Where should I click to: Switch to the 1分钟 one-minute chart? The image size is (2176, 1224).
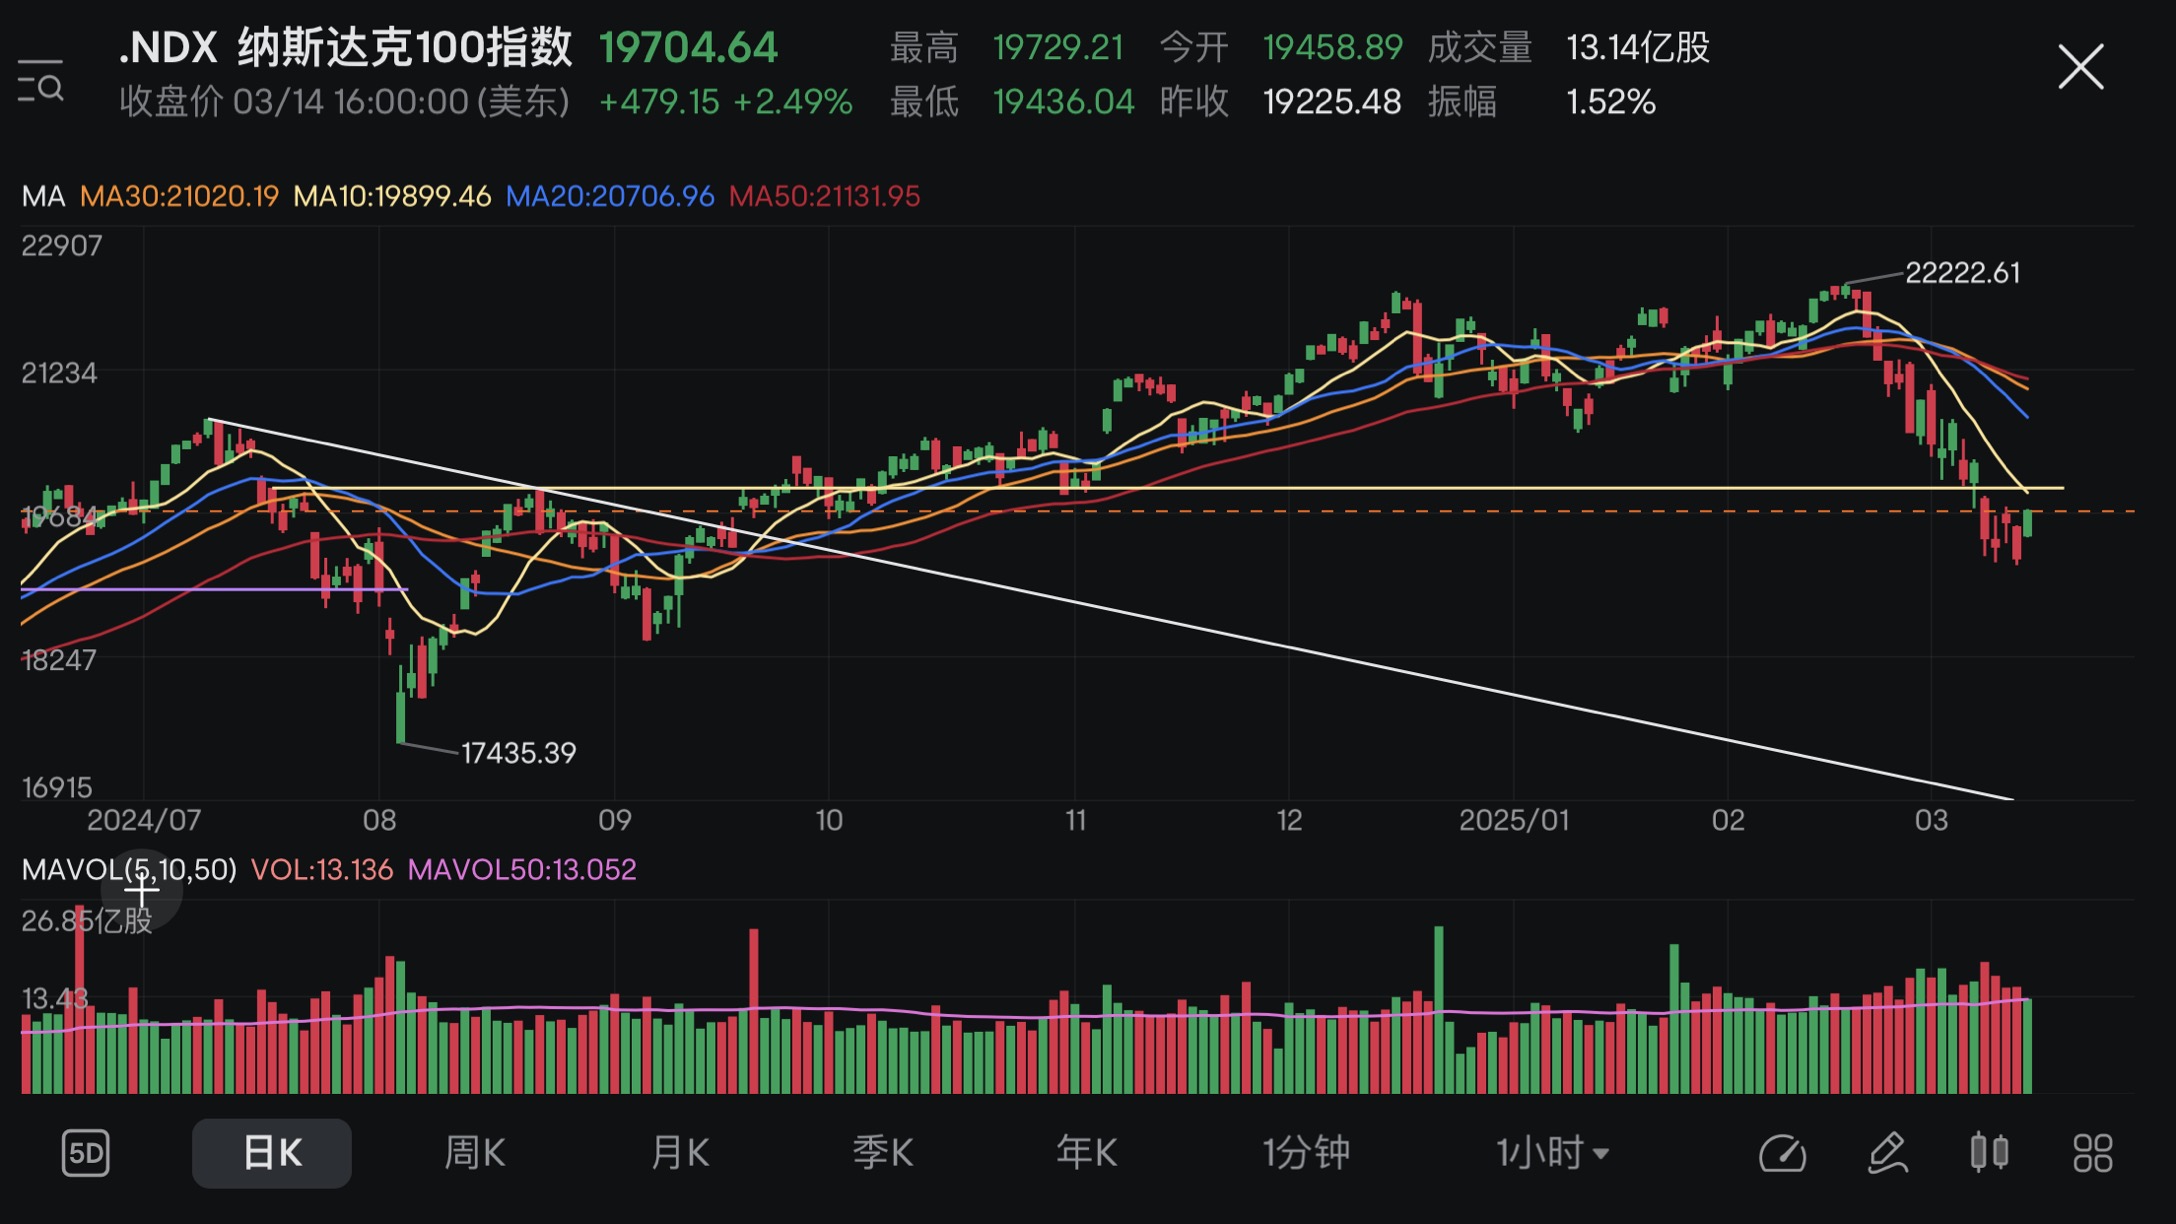coord(1306,1153)
